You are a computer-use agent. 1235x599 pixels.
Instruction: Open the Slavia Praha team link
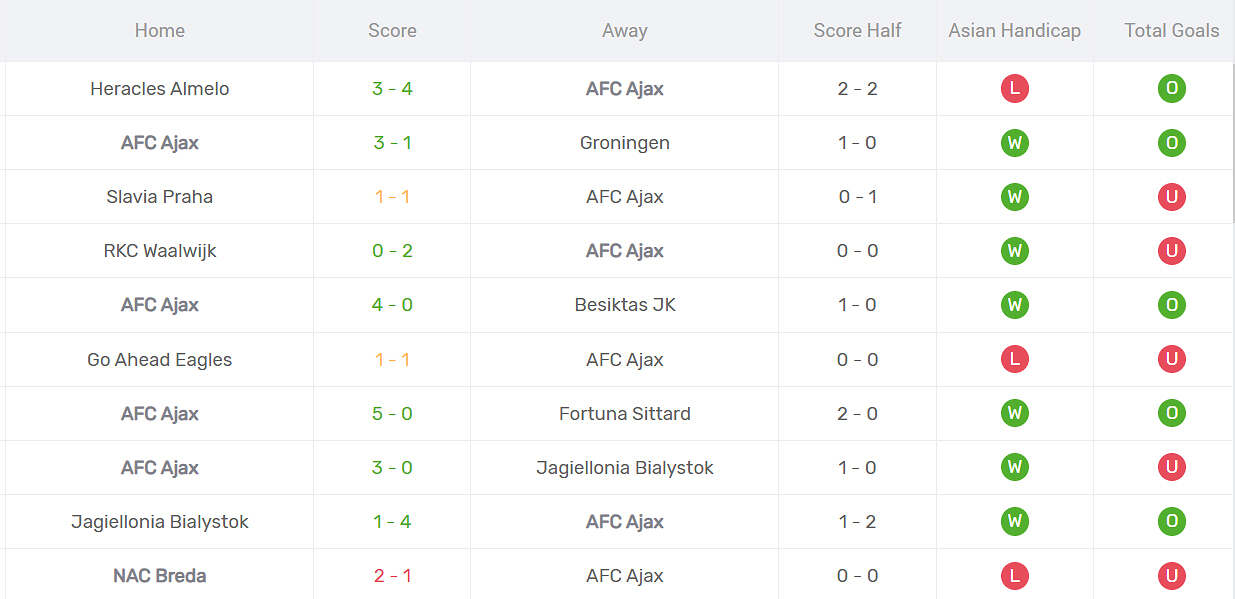point(160,197)
